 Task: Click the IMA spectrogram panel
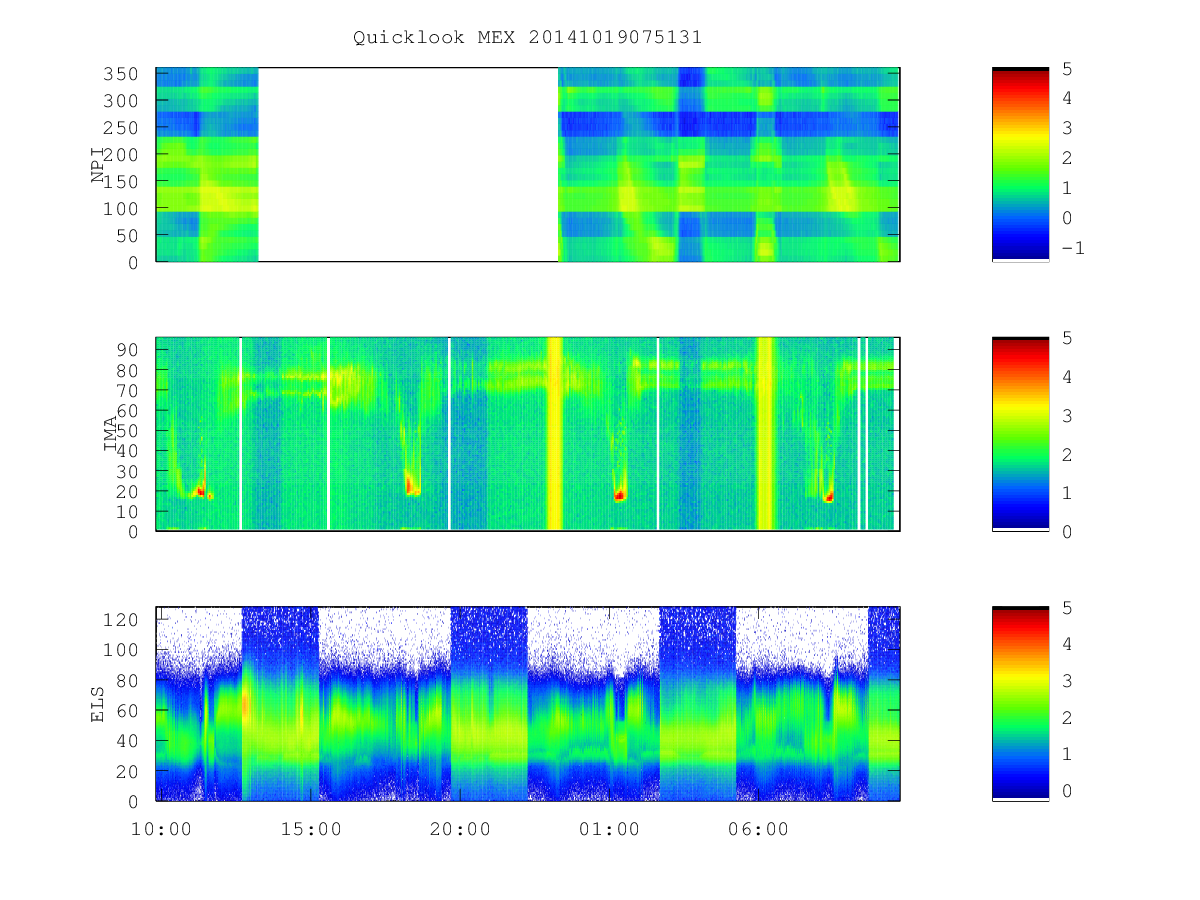coord(528,433)
